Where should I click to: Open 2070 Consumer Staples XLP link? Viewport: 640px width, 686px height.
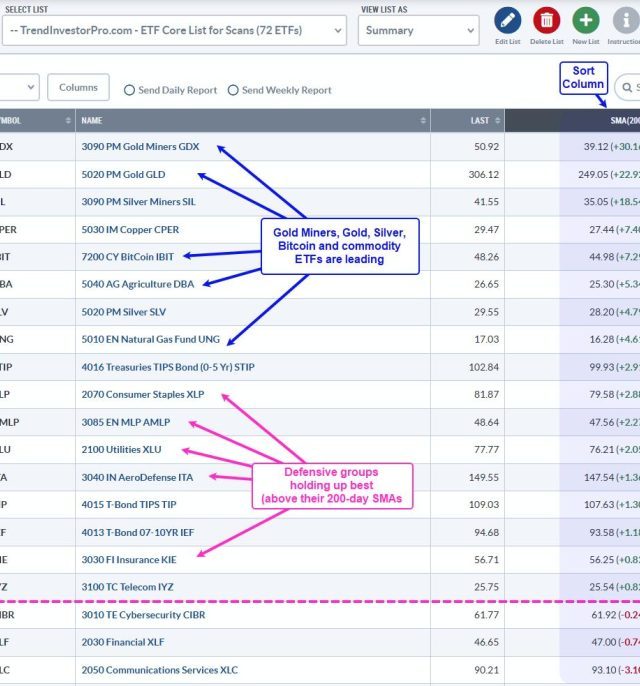(143, 394)
